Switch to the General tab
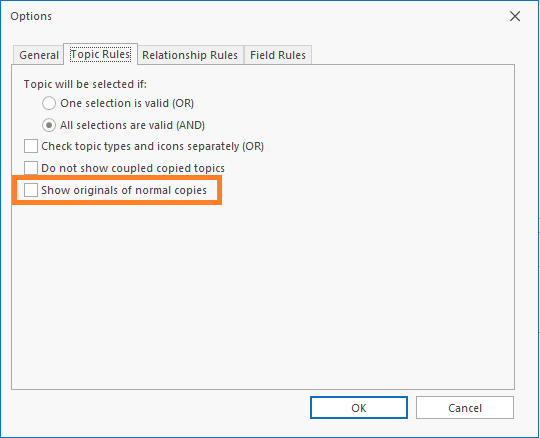The height and width of the screenshot is (438, 540). pyautogui.click(x=39, y=55)
